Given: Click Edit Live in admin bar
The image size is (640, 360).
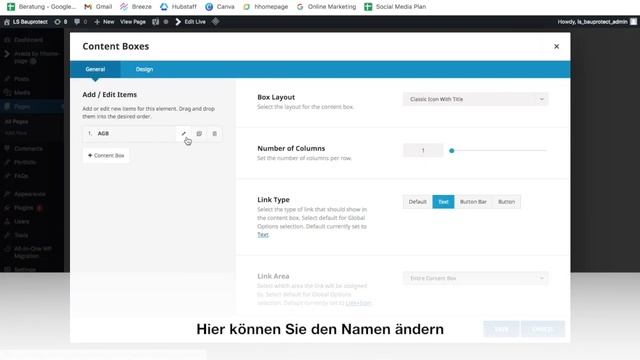Looking at the screenshot, I should pyautogui.click(x=191, y=22).
